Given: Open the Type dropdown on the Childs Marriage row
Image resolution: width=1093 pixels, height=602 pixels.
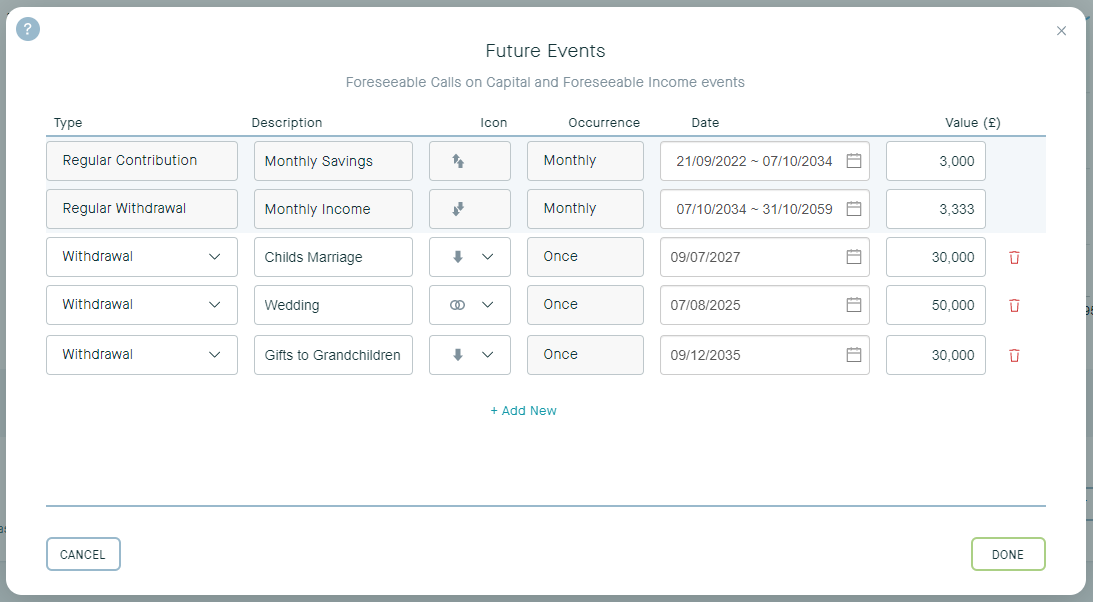Looking at the screenshot, I should click(141, 257).
